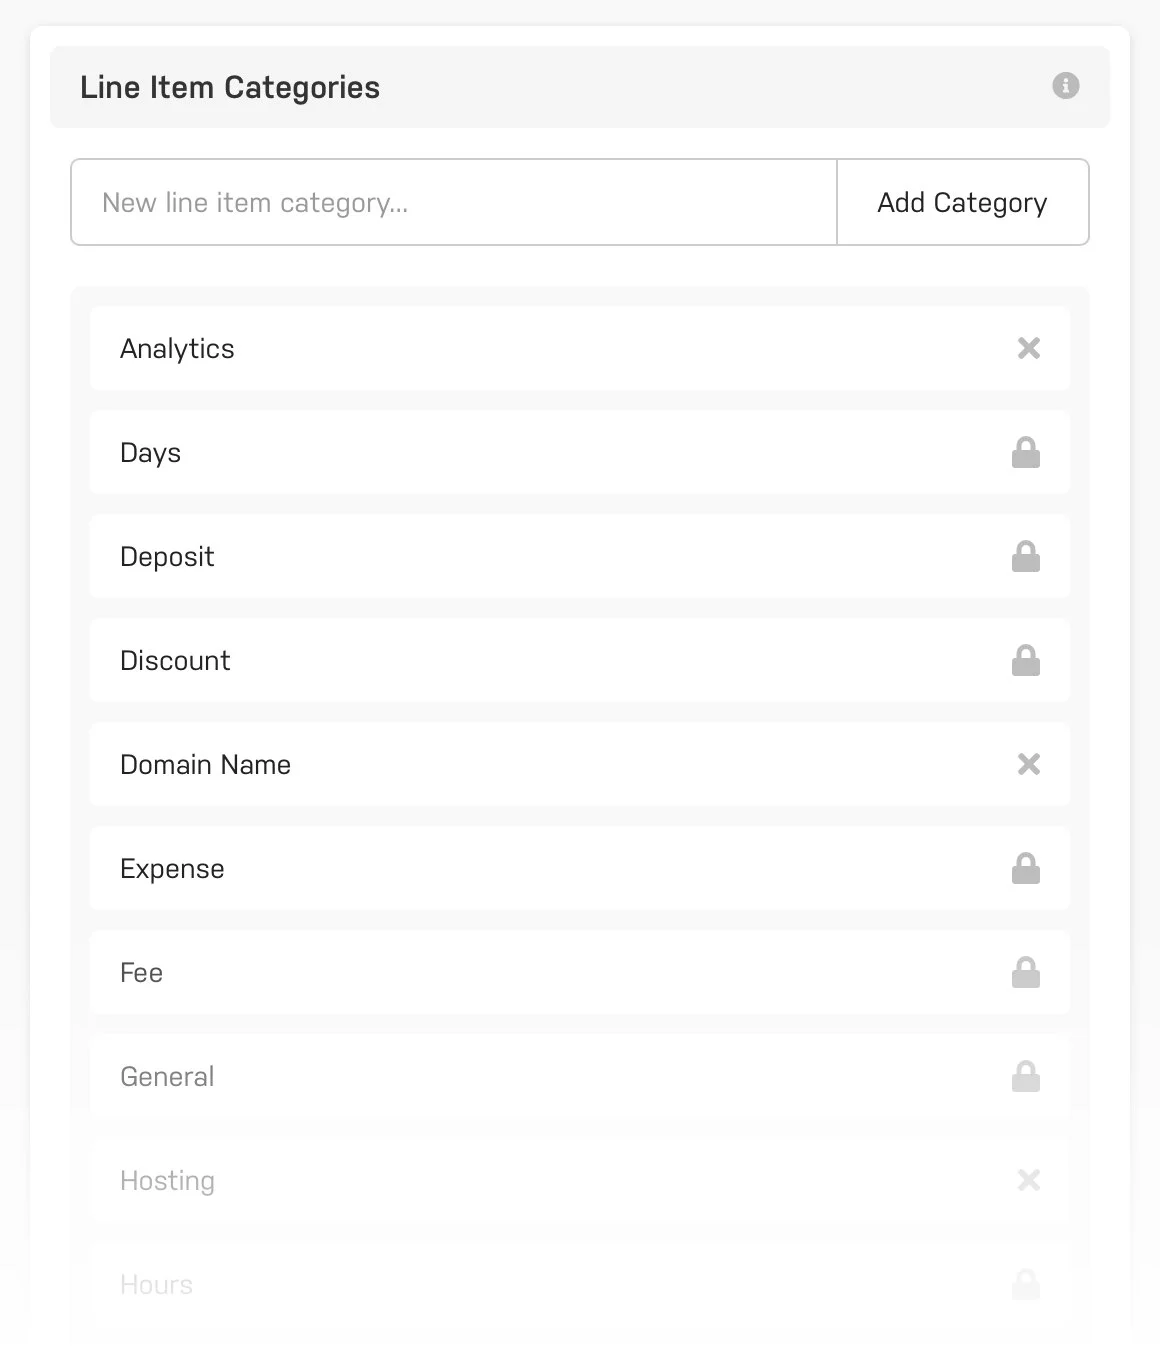This screenshot has width=1160, height=1346.
Task: Click the Expense lock icon
Action: 1026,869
